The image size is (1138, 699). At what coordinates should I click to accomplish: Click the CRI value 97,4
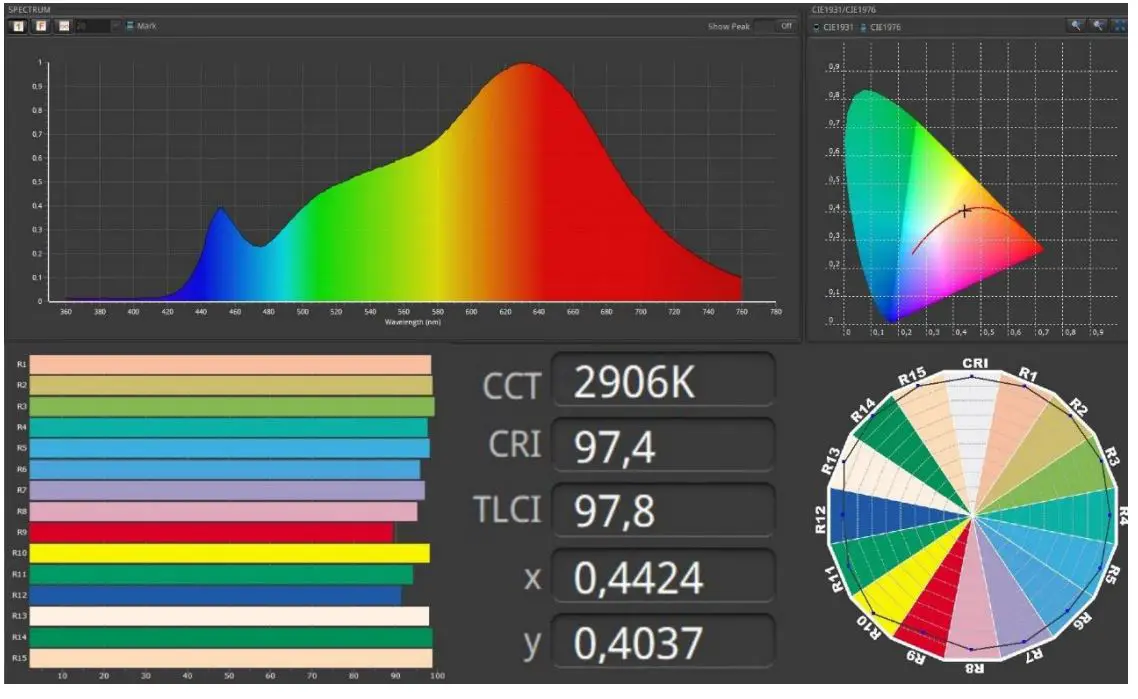614,447
